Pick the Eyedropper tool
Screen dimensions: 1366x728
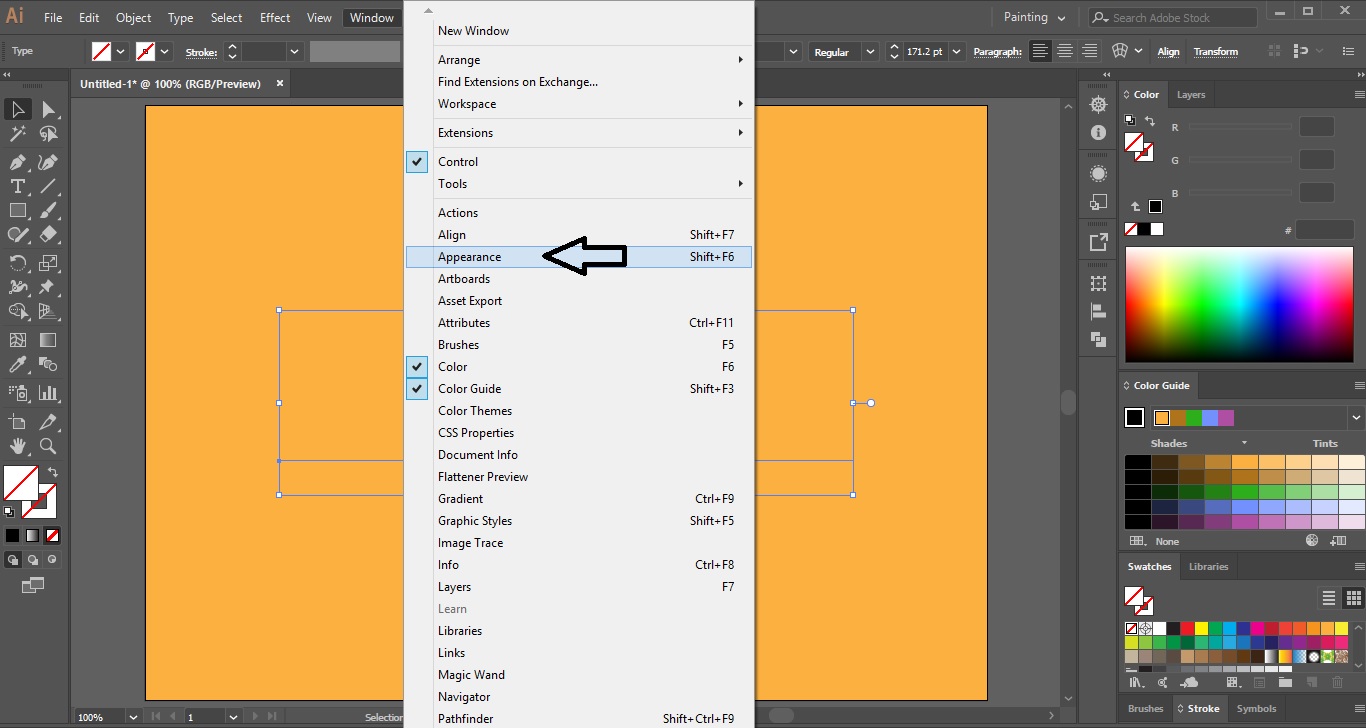[x=18, y=364]
